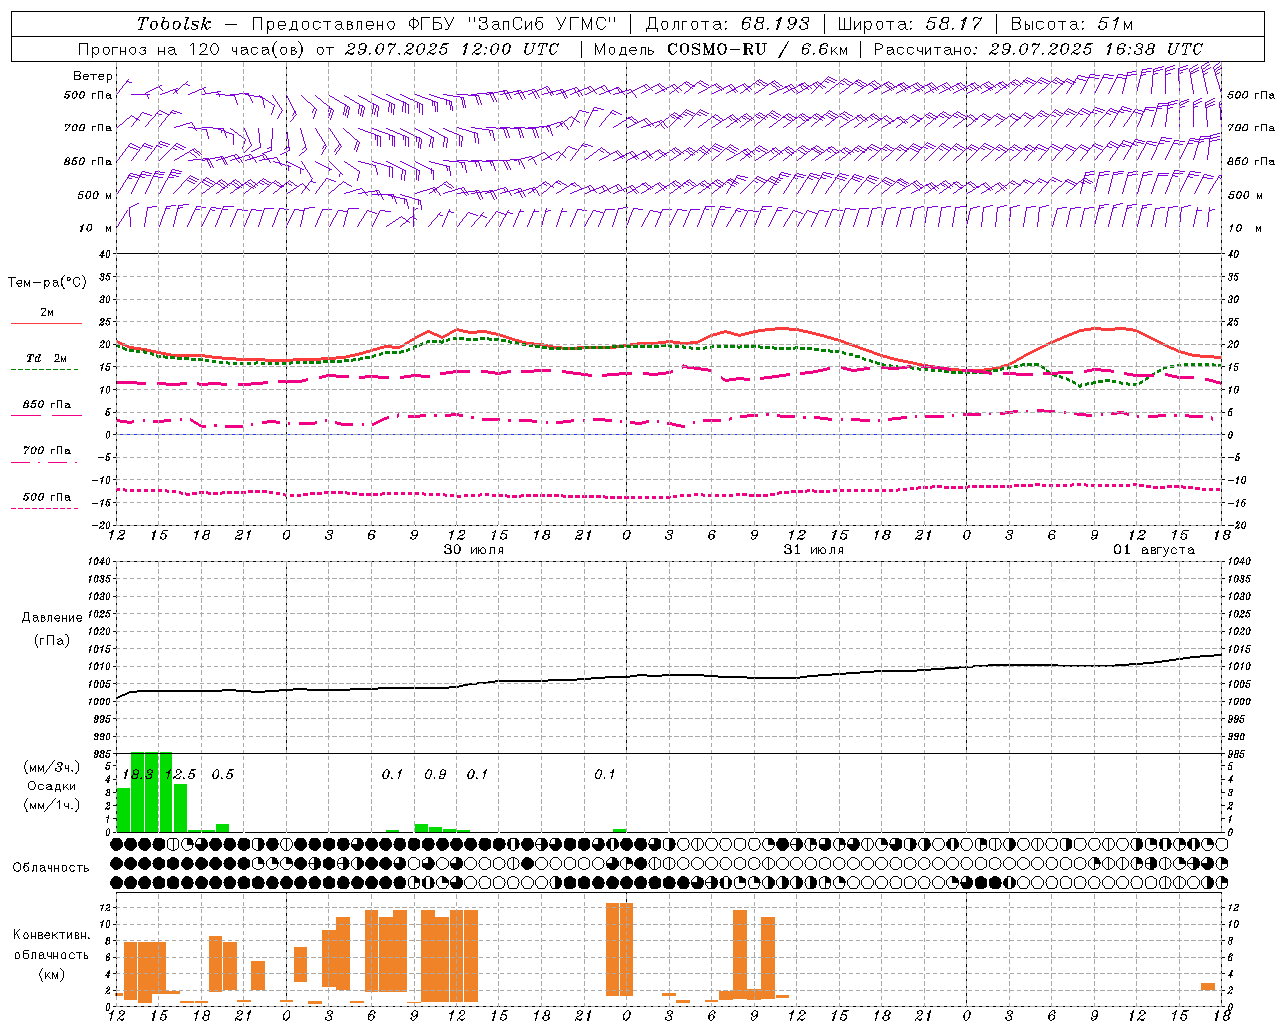Click the "0.5" precipitation amount value
1280x1024 pixels.
pyautogui.click(x=222, y=774)
